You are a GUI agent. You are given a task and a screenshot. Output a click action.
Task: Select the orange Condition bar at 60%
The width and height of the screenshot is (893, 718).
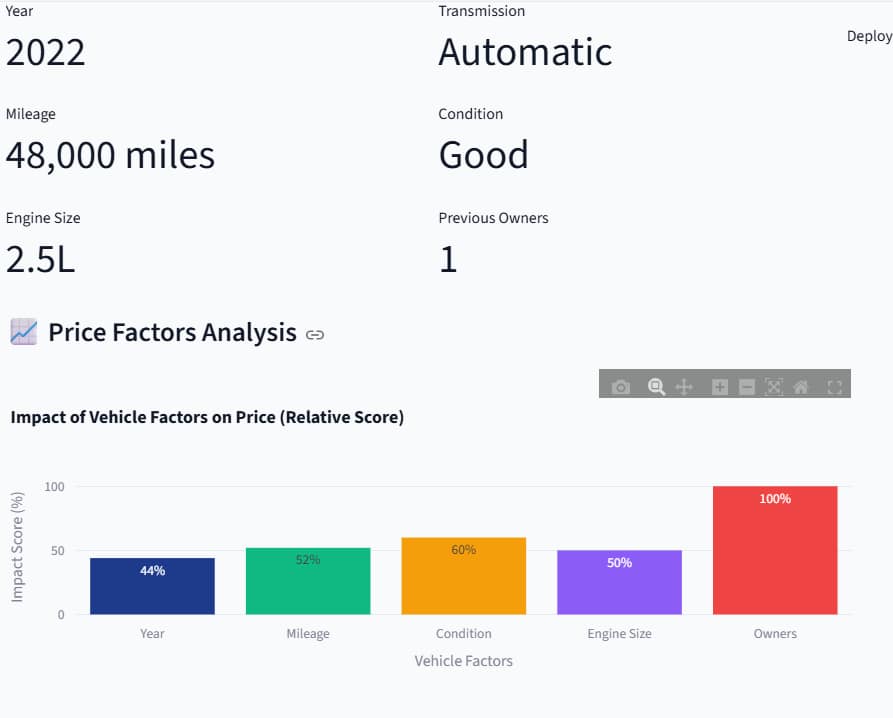(x=463, y=578)
